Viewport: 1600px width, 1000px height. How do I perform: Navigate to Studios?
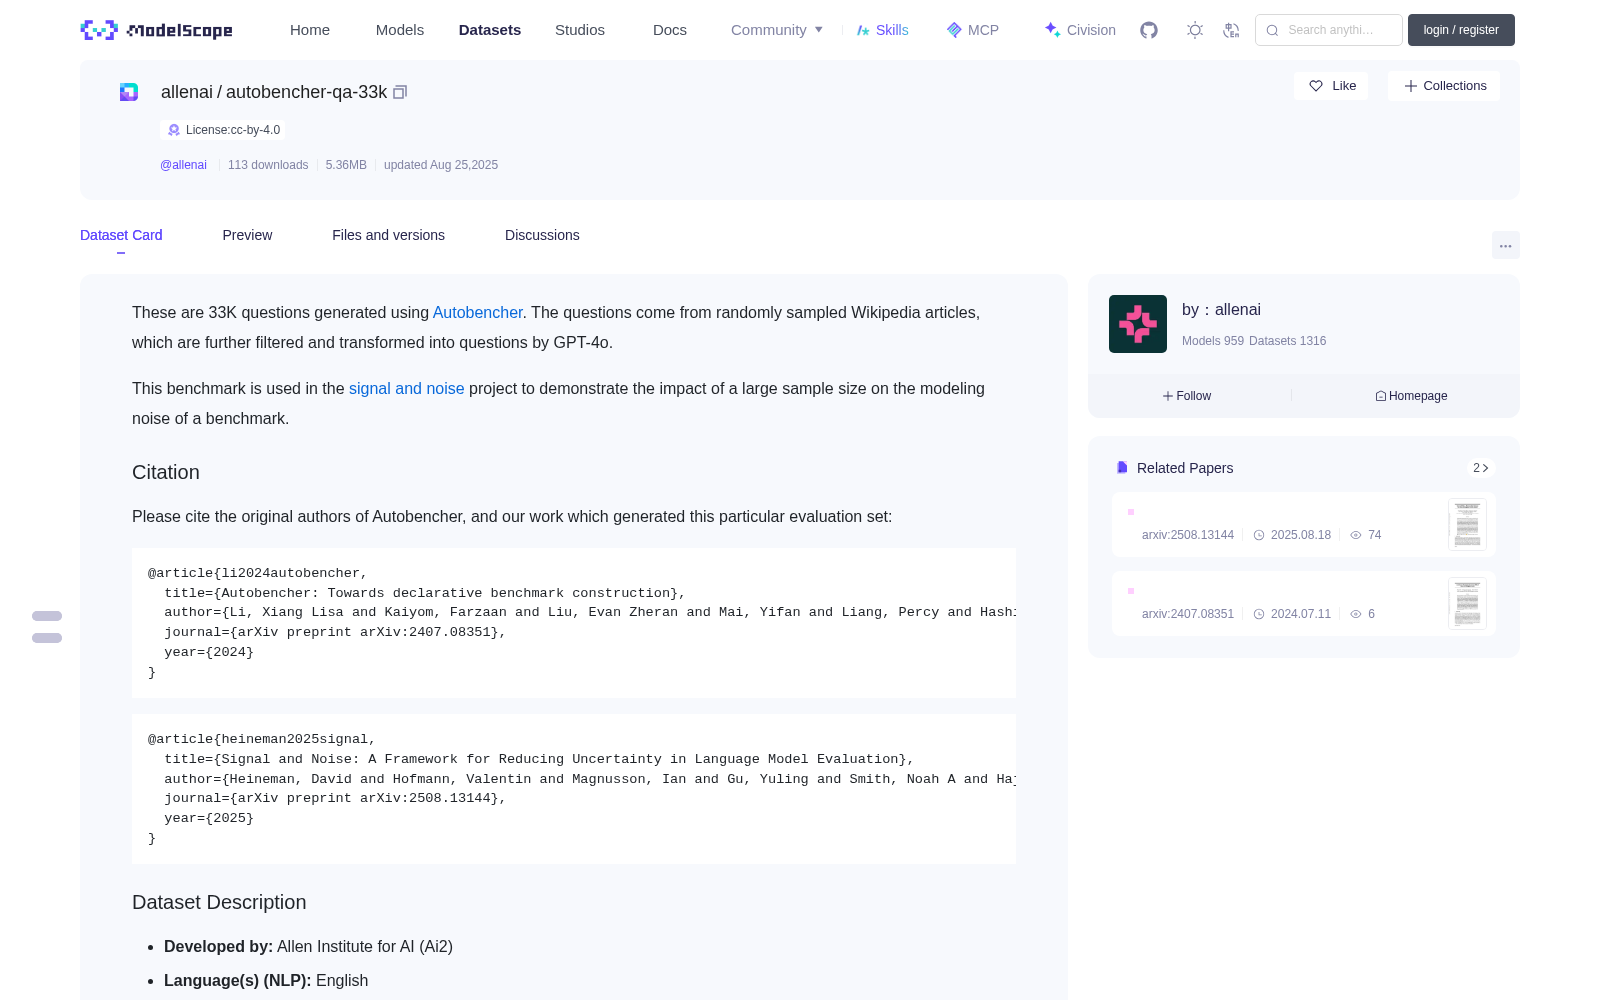580,30
